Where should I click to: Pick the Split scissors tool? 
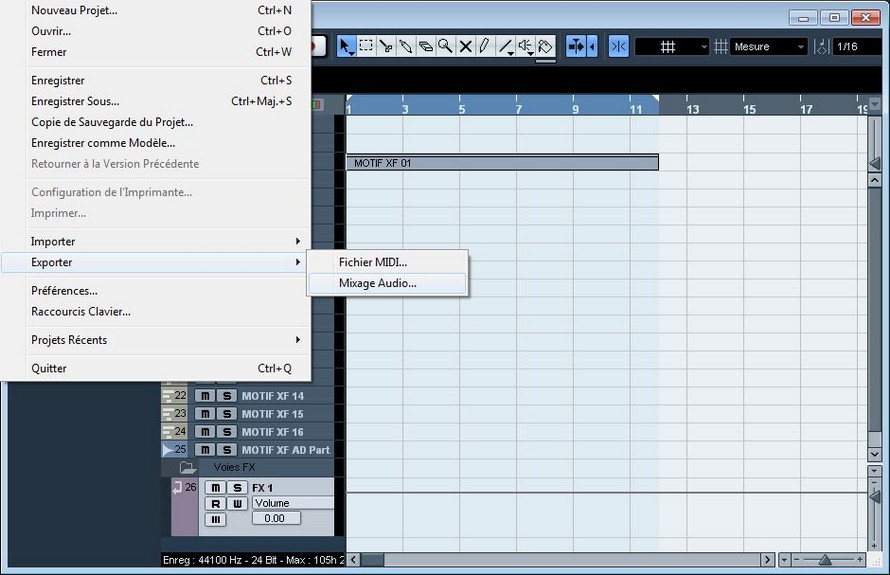pyautogui.click(x=386, y=46)
